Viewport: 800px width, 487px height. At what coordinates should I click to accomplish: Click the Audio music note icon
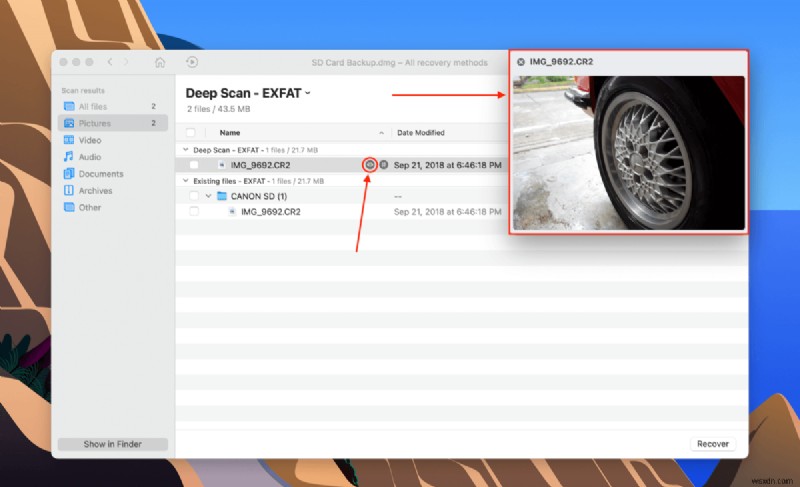69,157
